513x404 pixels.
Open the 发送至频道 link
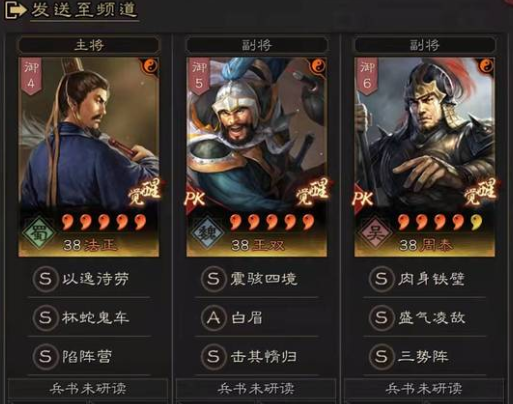(x=84, y=10)
